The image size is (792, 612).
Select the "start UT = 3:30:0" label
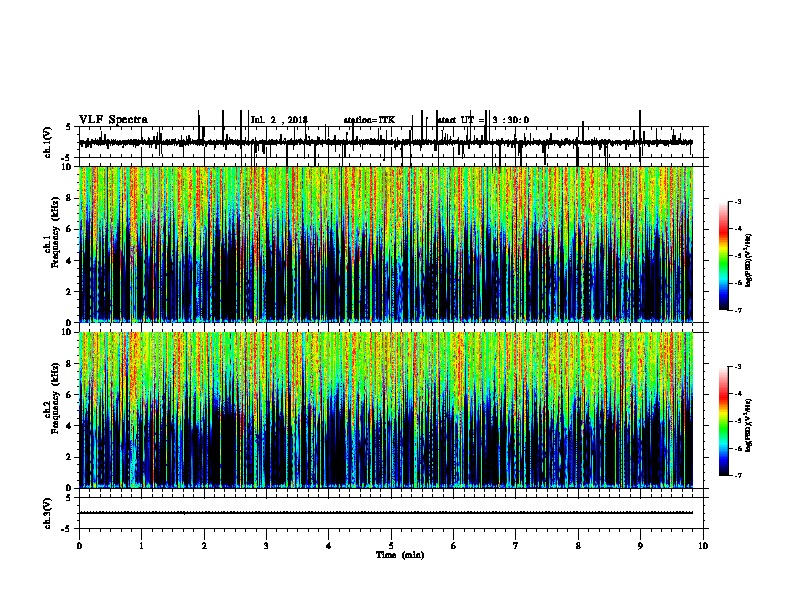pos(483,120)
